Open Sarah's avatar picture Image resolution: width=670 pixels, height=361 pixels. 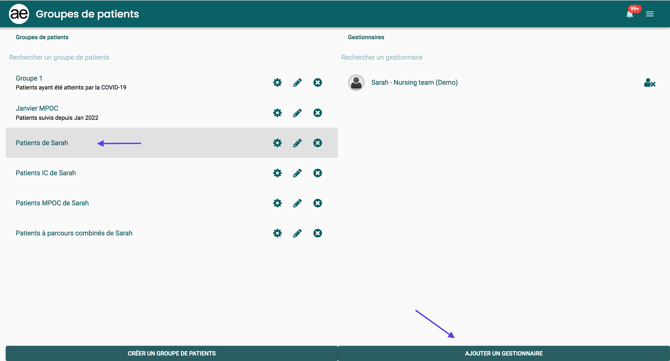[x=356, y=82]
